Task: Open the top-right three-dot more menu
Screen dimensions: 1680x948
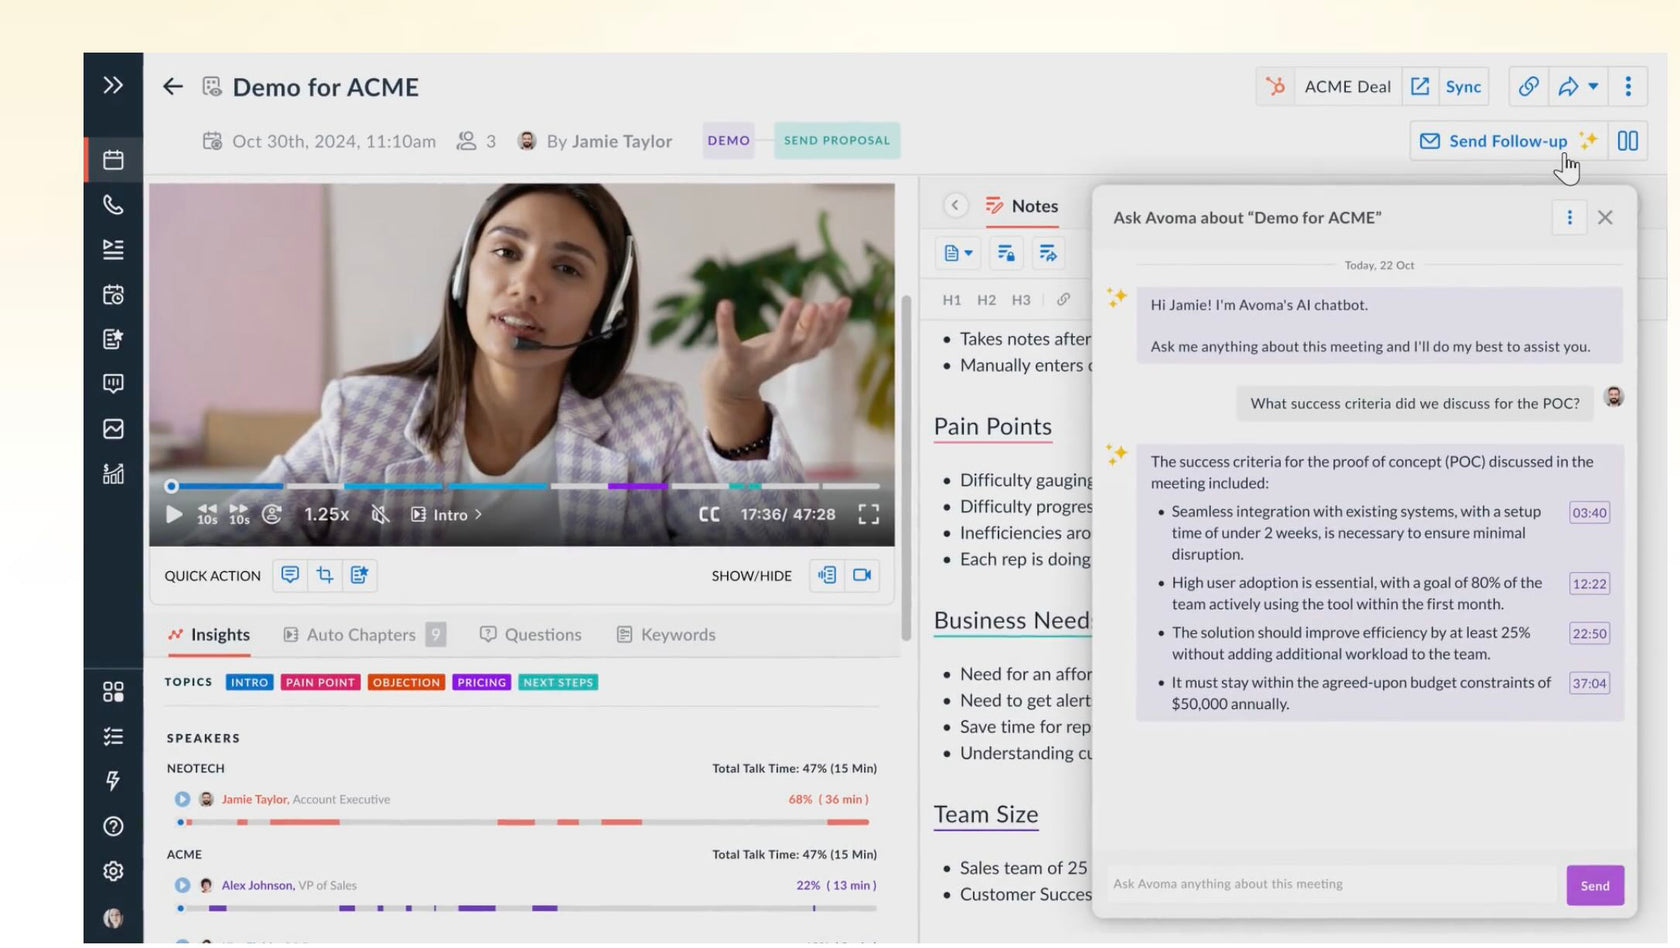Action: [x=1628, y=87]
